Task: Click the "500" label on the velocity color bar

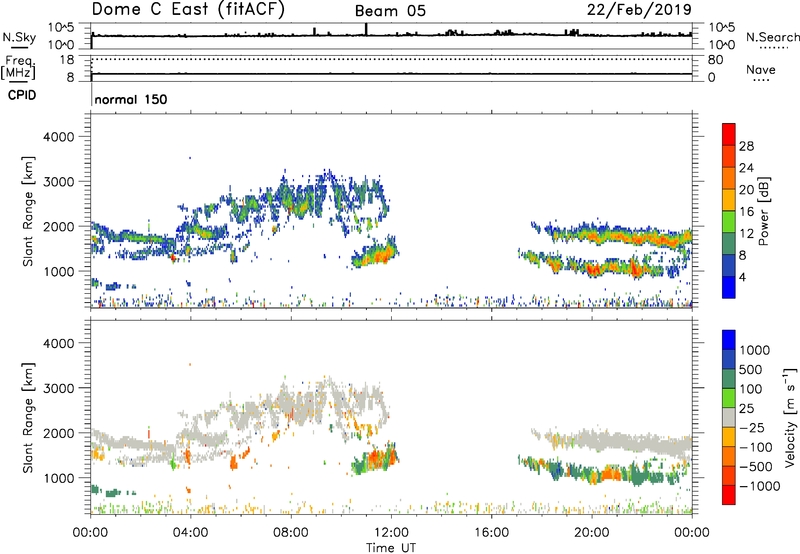Action: (x=751, y=370)
